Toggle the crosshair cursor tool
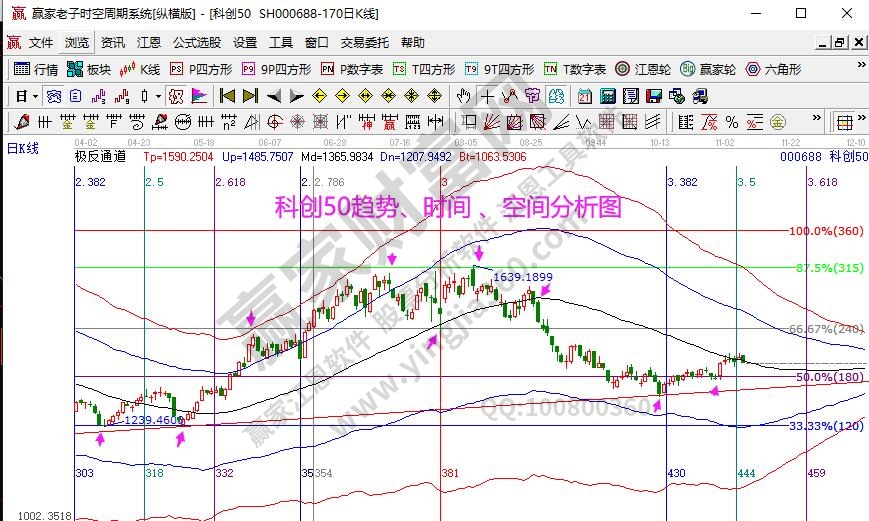This screenshot has height=521, width=869. tap(487, 97)
